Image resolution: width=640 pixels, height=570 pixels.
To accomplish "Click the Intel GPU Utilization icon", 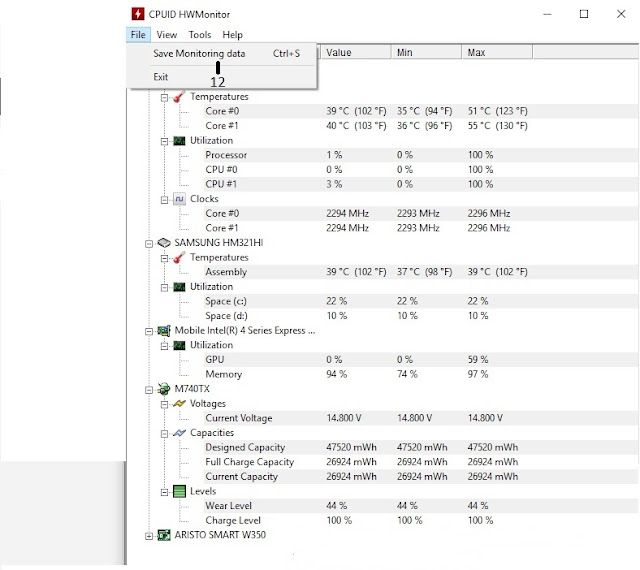I will (179, 345).
